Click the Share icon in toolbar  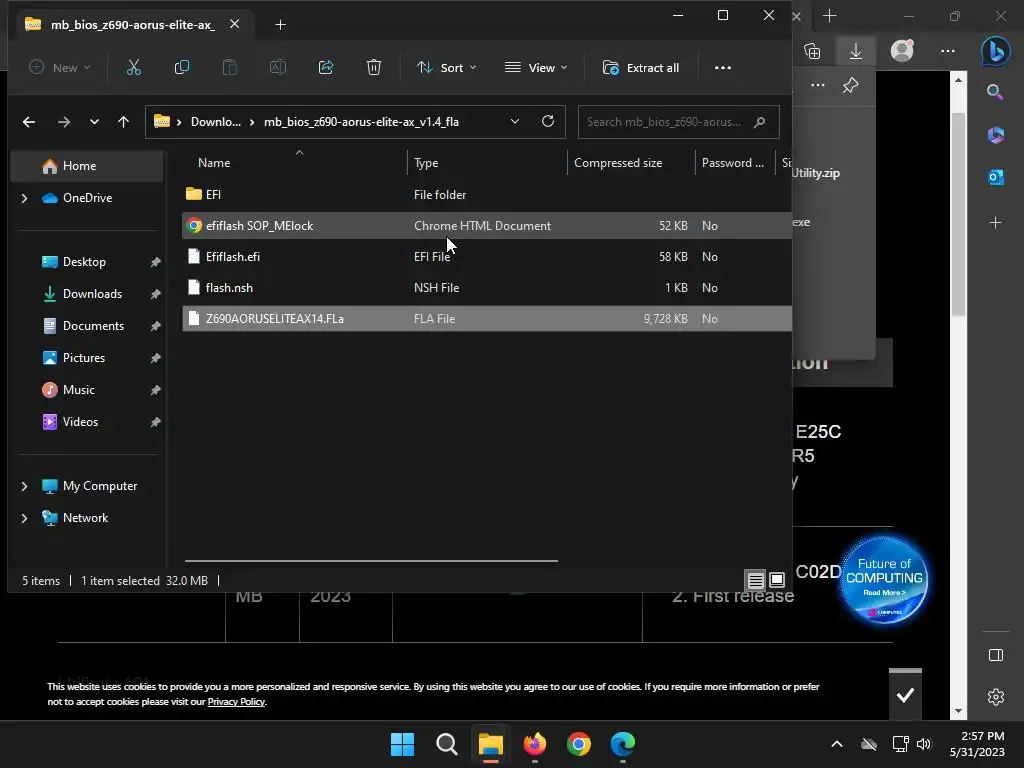coord(326,67)
